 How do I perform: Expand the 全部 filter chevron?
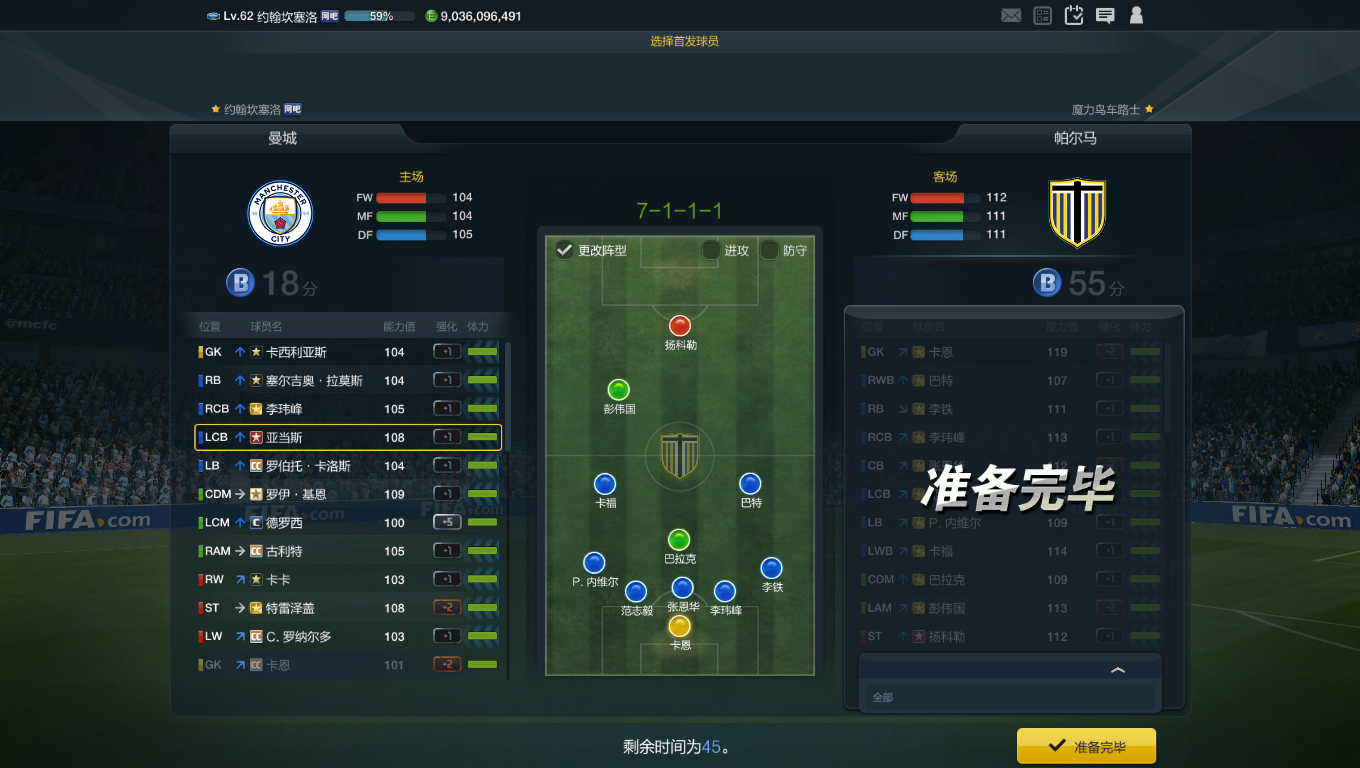[x=1118, y=670]
